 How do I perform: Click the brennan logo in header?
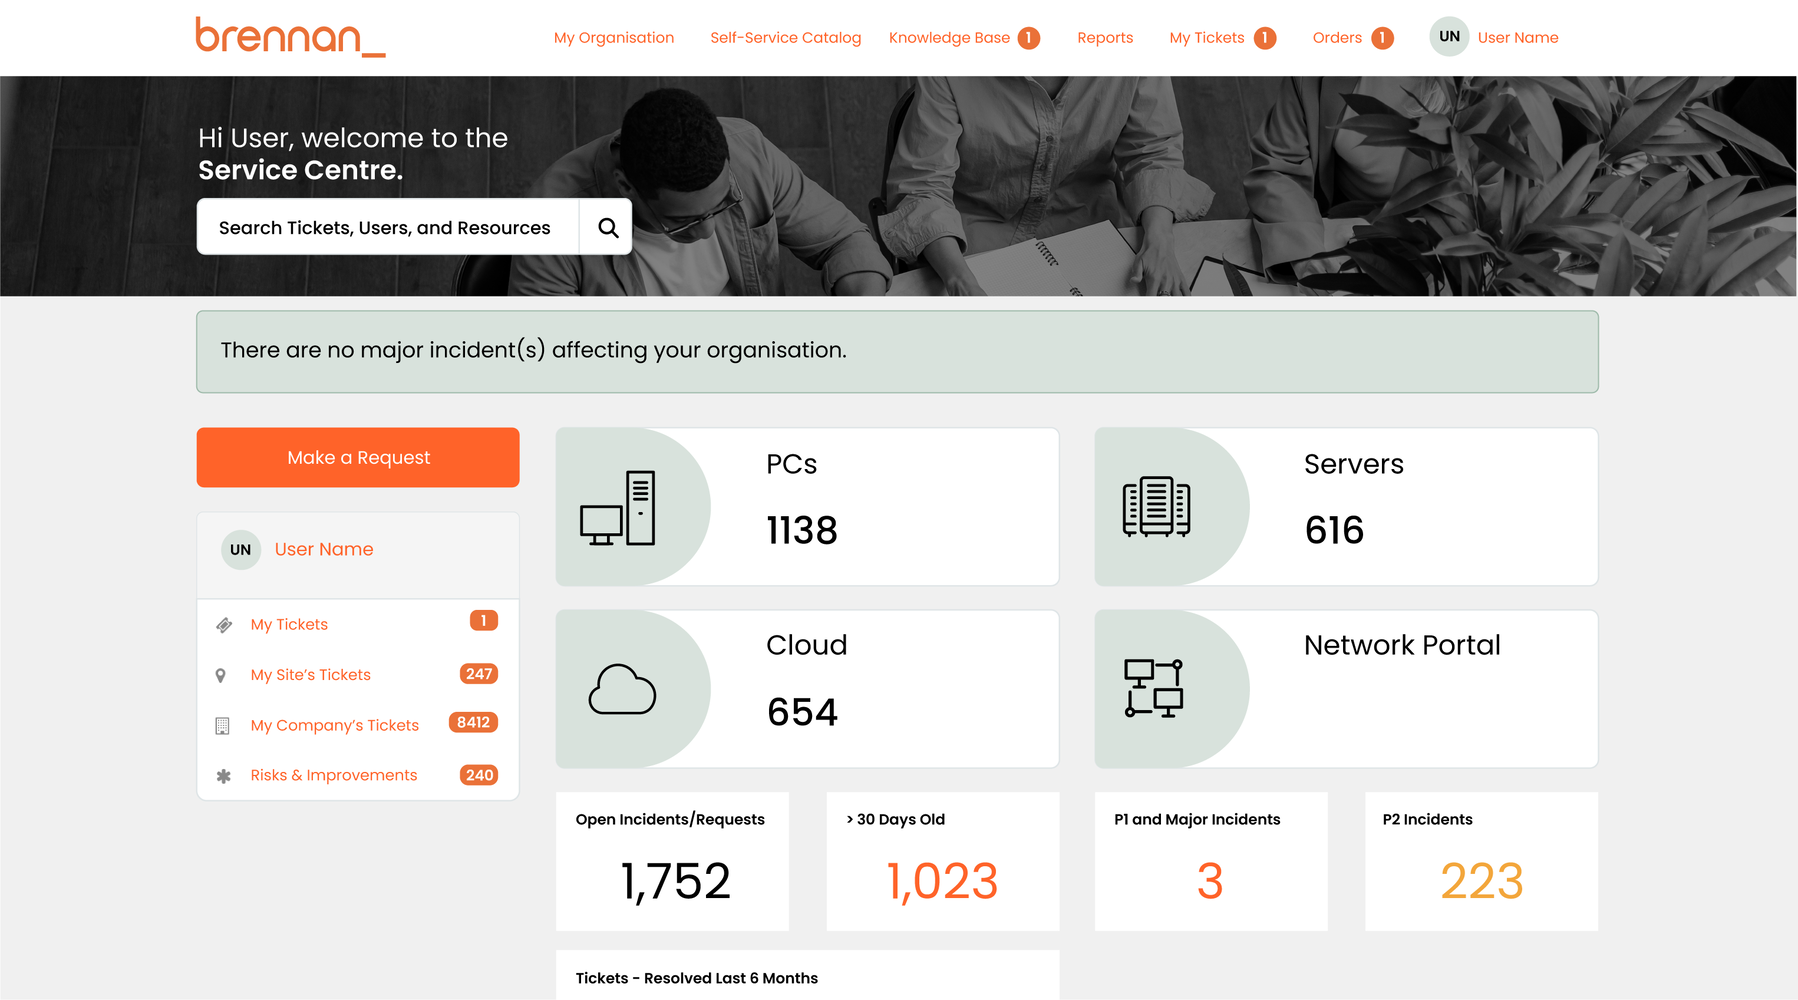coord(290,37)
